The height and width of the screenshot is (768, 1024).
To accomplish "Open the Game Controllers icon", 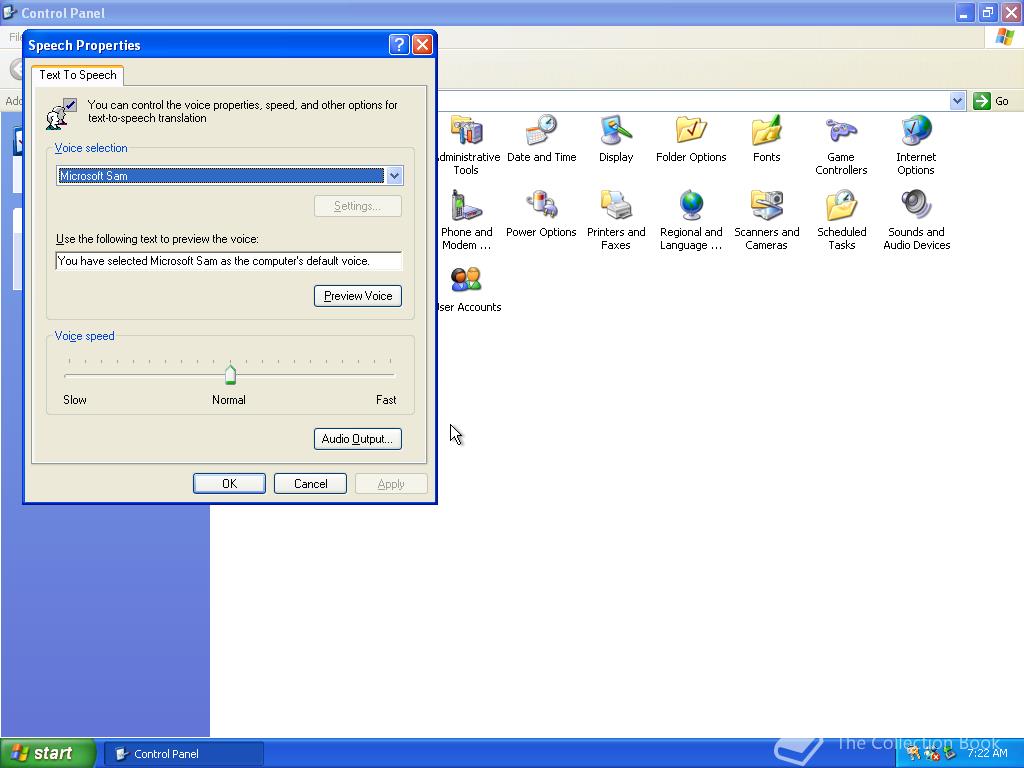I will click(841, 131).
